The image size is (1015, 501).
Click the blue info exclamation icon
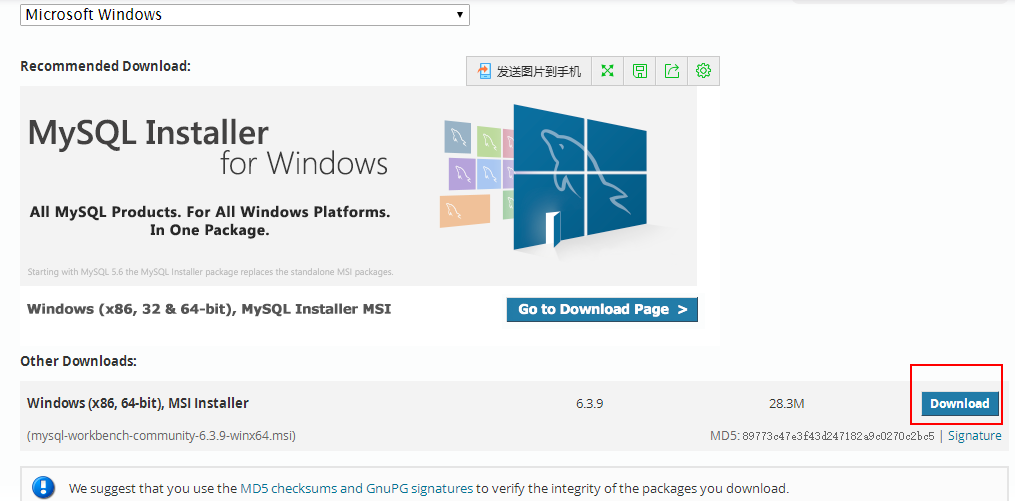tap(43, 487)
